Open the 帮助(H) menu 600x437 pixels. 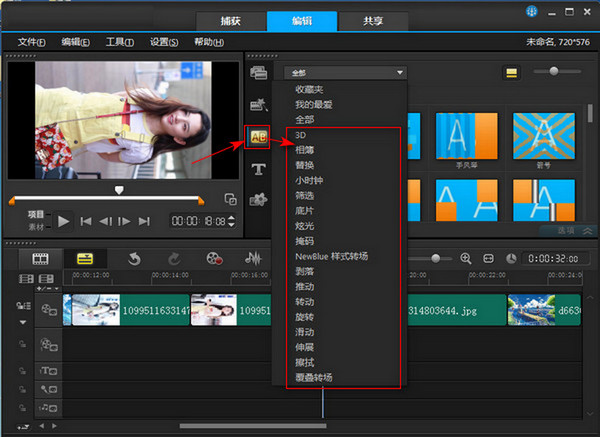[x=209, y=42]
